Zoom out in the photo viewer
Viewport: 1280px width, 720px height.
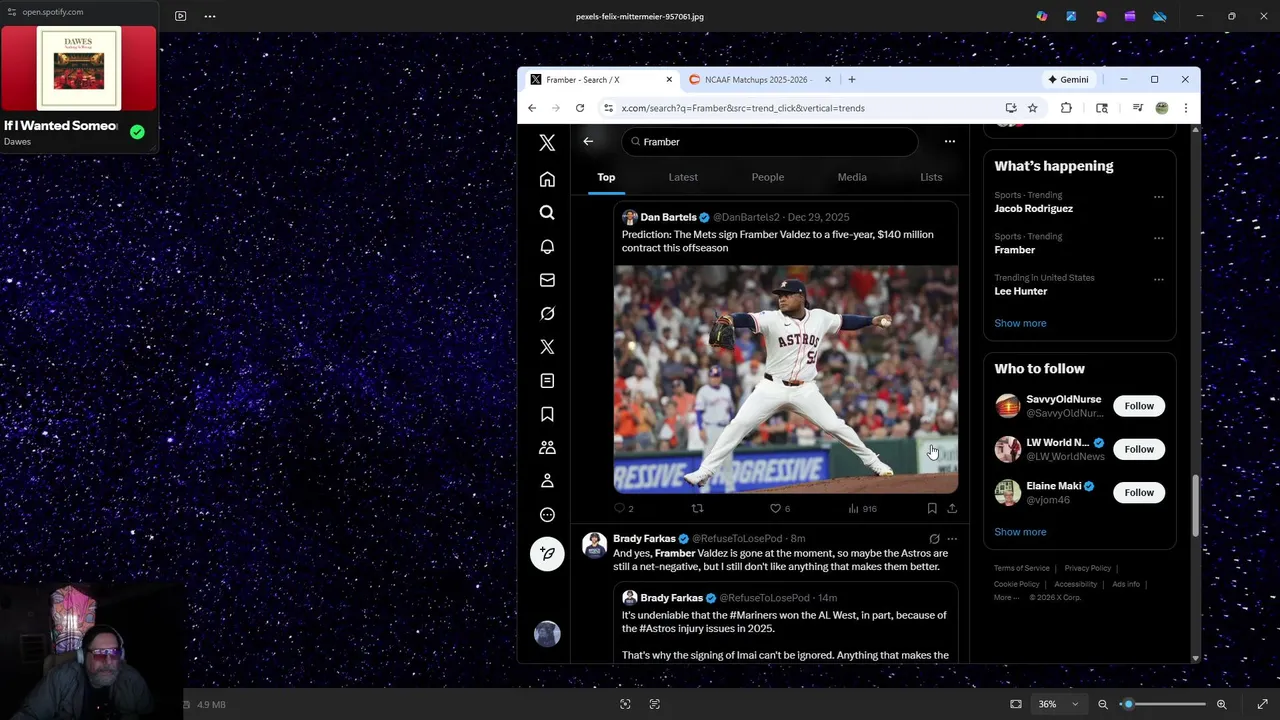click(1103, 704)
